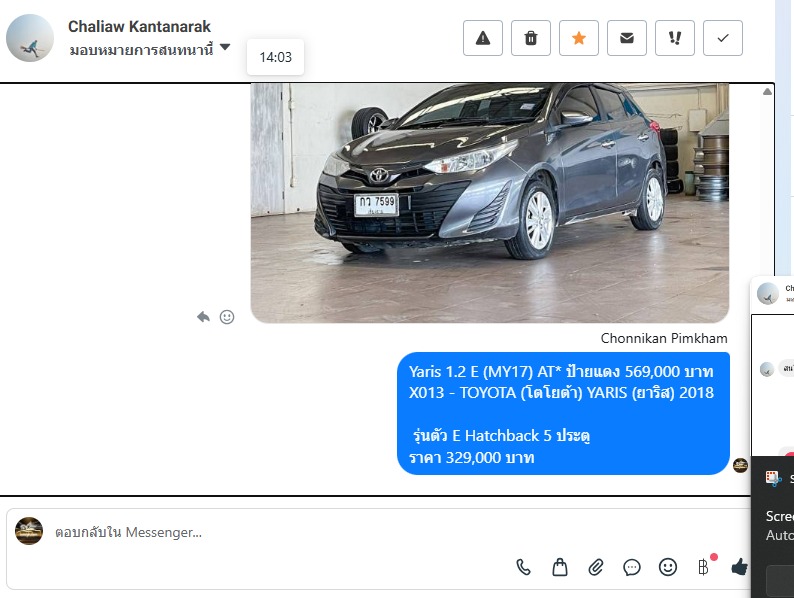The image size is (794, 598).
Task: Open saved replies speech bubble icon
Action: 632,567
